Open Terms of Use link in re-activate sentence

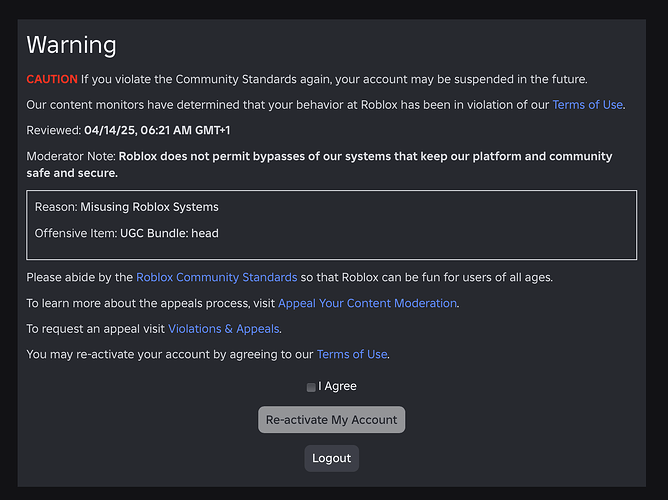tap(352, 354)
